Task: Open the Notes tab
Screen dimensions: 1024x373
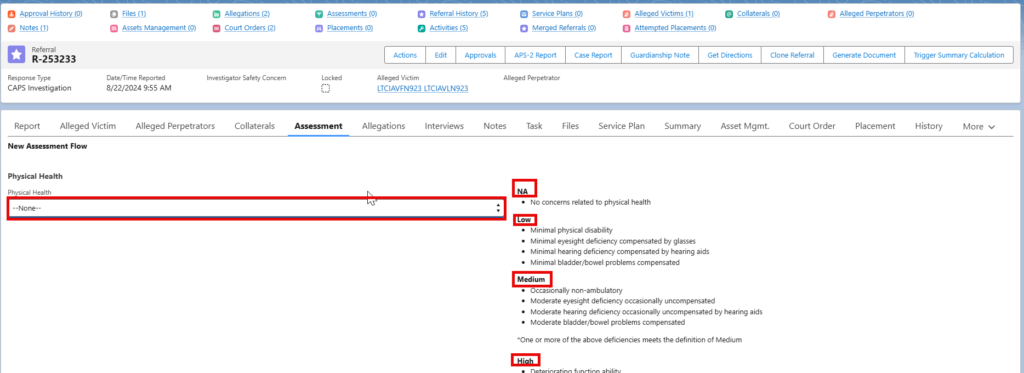Action: [x=494, y=126]
